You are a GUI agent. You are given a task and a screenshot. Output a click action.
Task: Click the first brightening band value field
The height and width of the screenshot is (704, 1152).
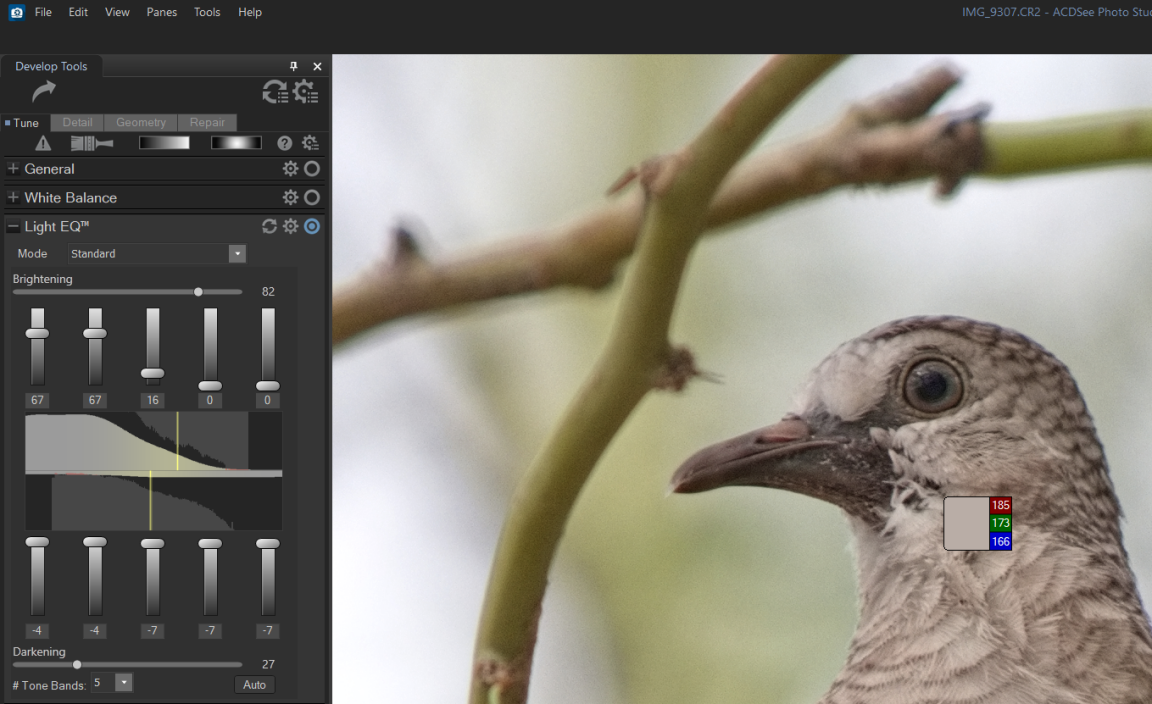click(37, 400)
